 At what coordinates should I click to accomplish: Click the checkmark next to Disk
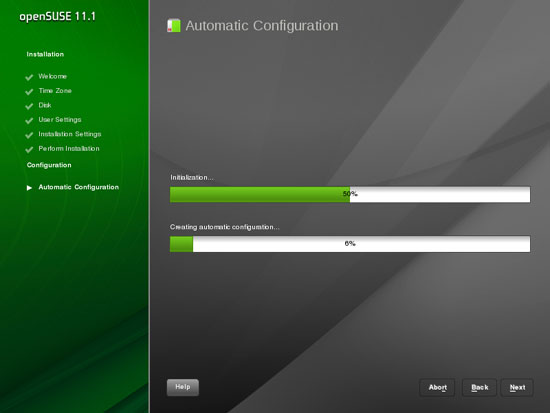click(x=29, y=106)
